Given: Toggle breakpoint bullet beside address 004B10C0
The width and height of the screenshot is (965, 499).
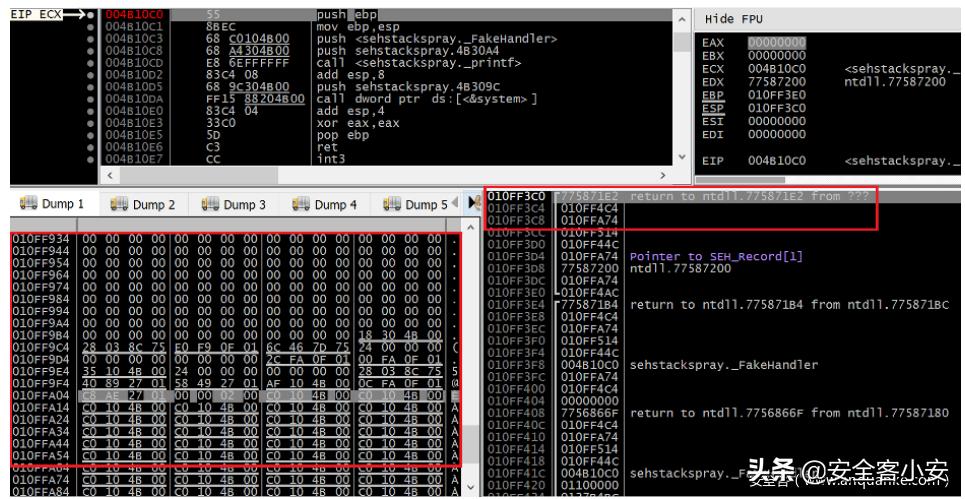Looking at the screenshot, I should 91,15.
